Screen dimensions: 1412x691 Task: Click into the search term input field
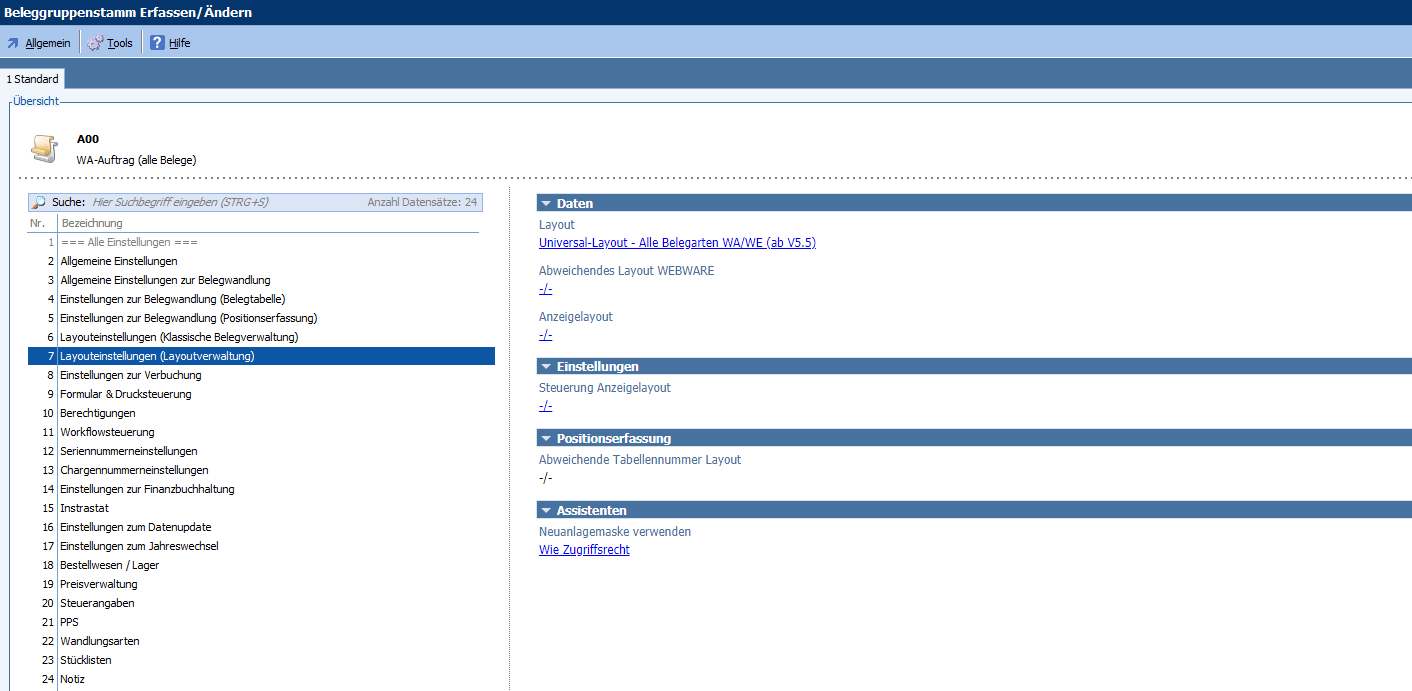point(220,202)
